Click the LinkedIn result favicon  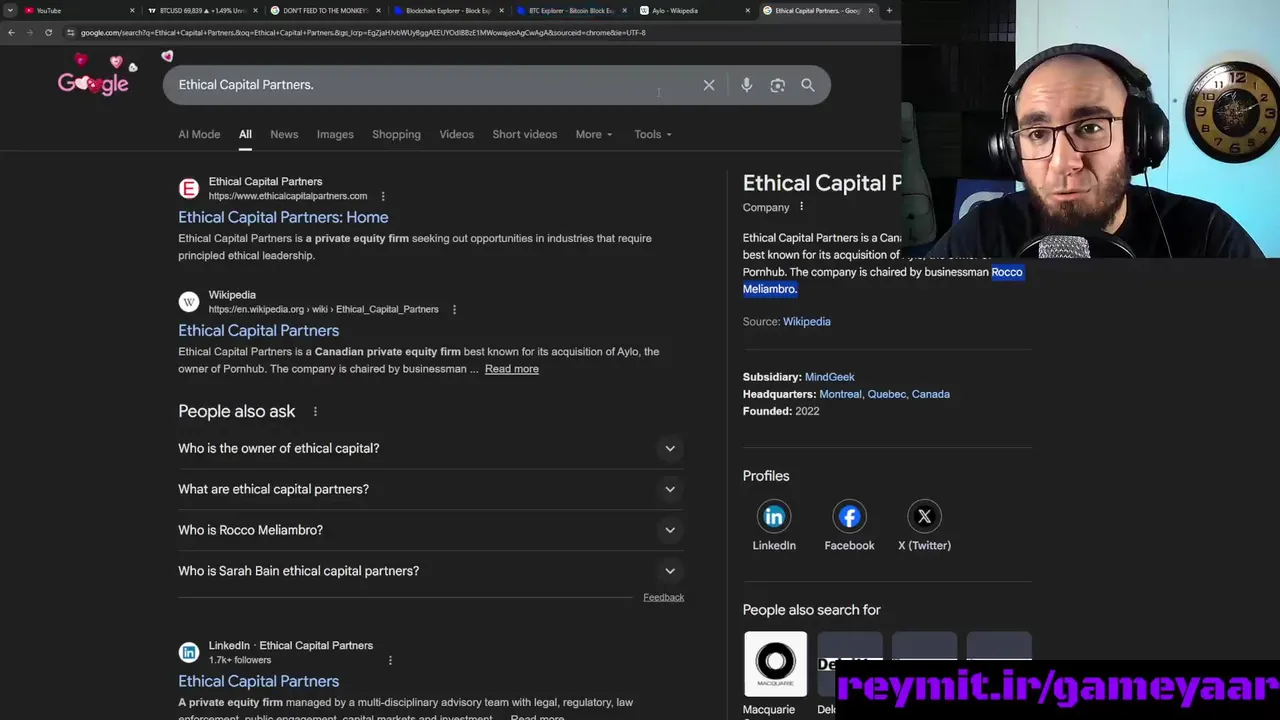coord(189,653)
